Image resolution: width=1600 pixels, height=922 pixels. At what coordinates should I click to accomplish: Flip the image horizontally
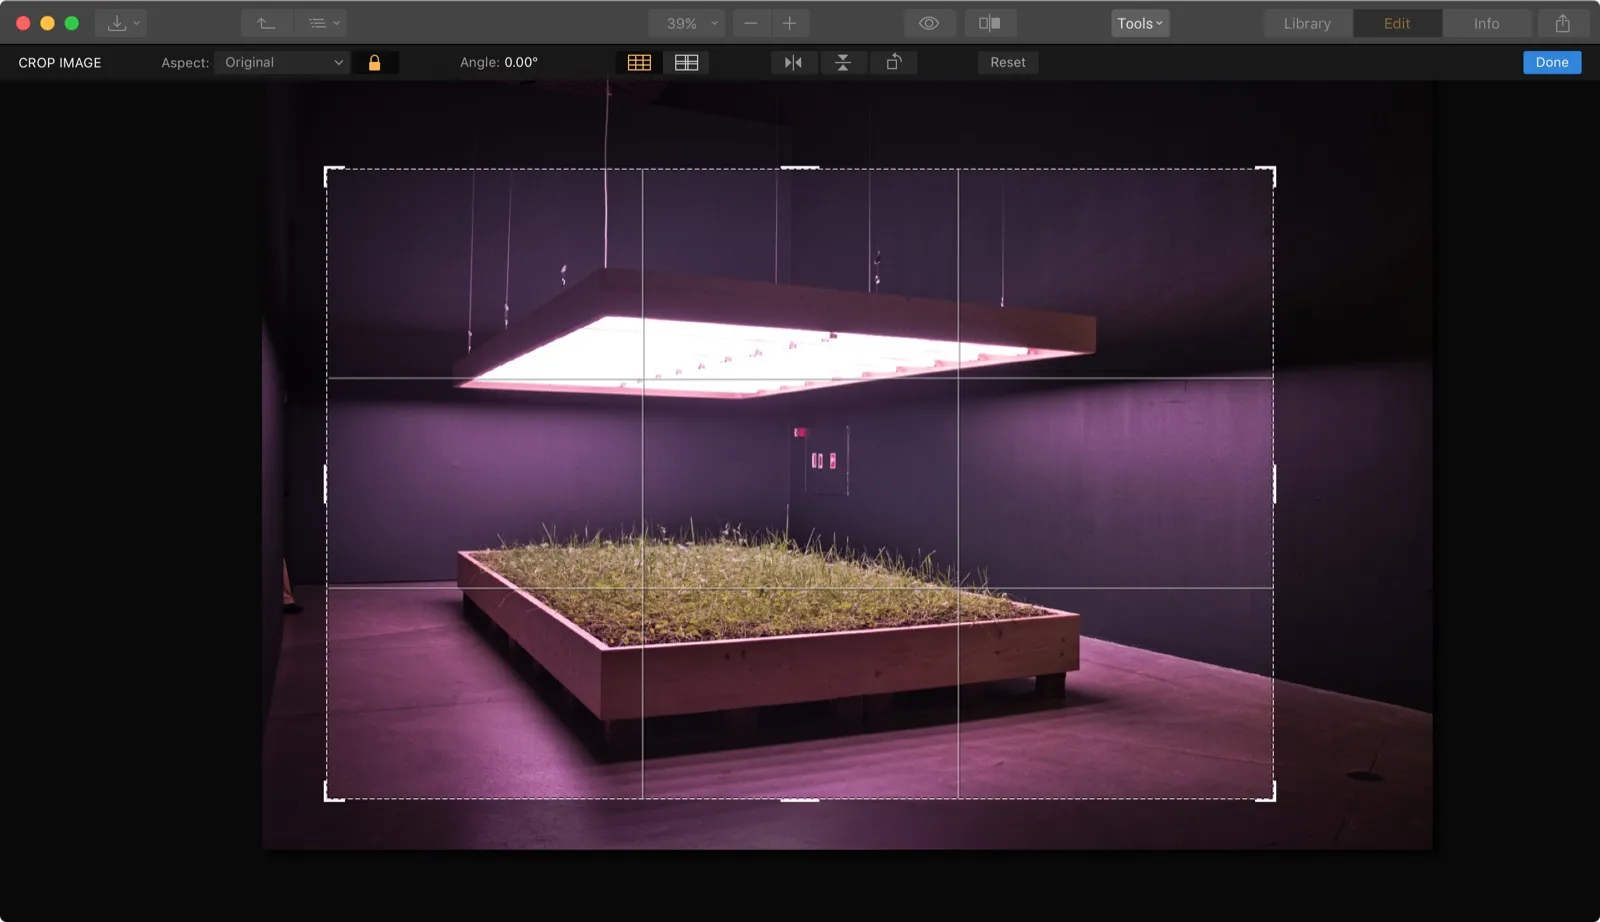click(x=793, y=63)
